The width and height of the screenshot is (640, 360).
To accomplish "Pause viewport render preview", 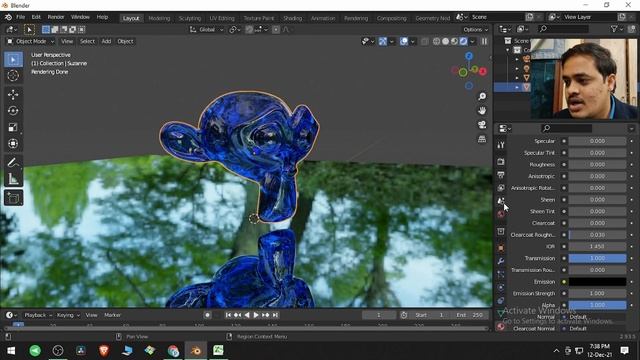I will point(484,41).
